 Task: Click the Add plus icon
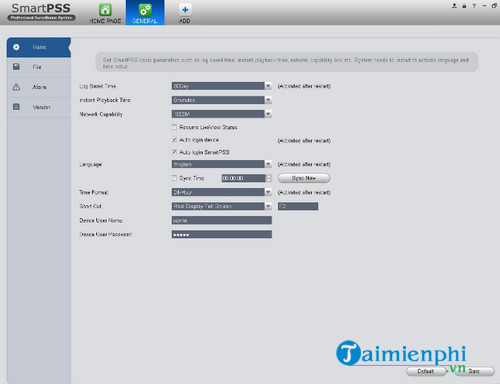point(185,10)
